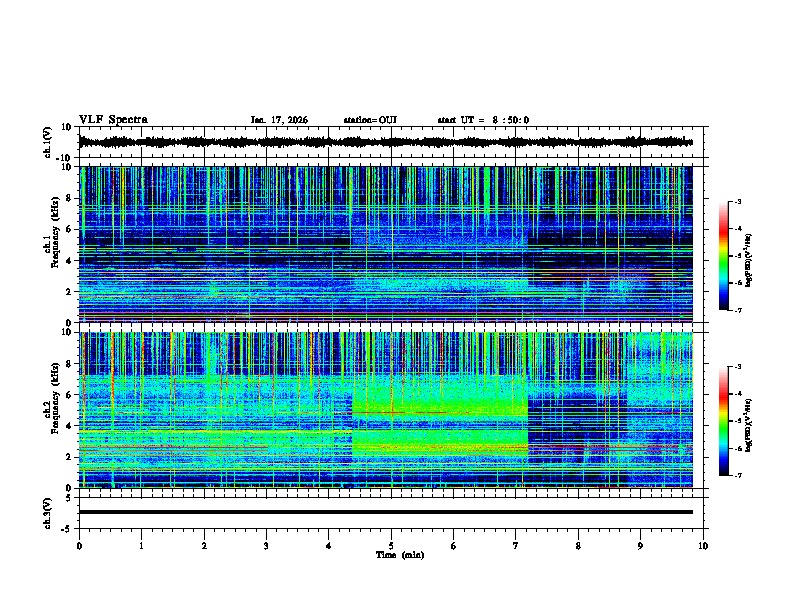792x612 pixels.
Task: Click the "9" minute tick label
Action: tap(640, 546)
